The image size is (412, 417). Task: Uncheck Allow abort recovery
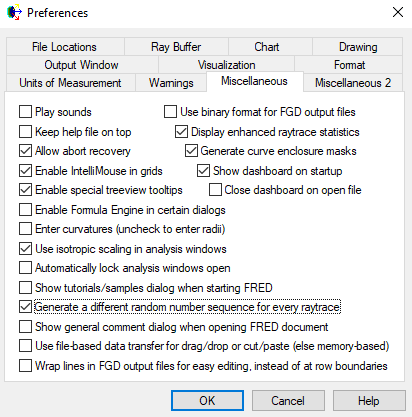[x=25, y=151]
